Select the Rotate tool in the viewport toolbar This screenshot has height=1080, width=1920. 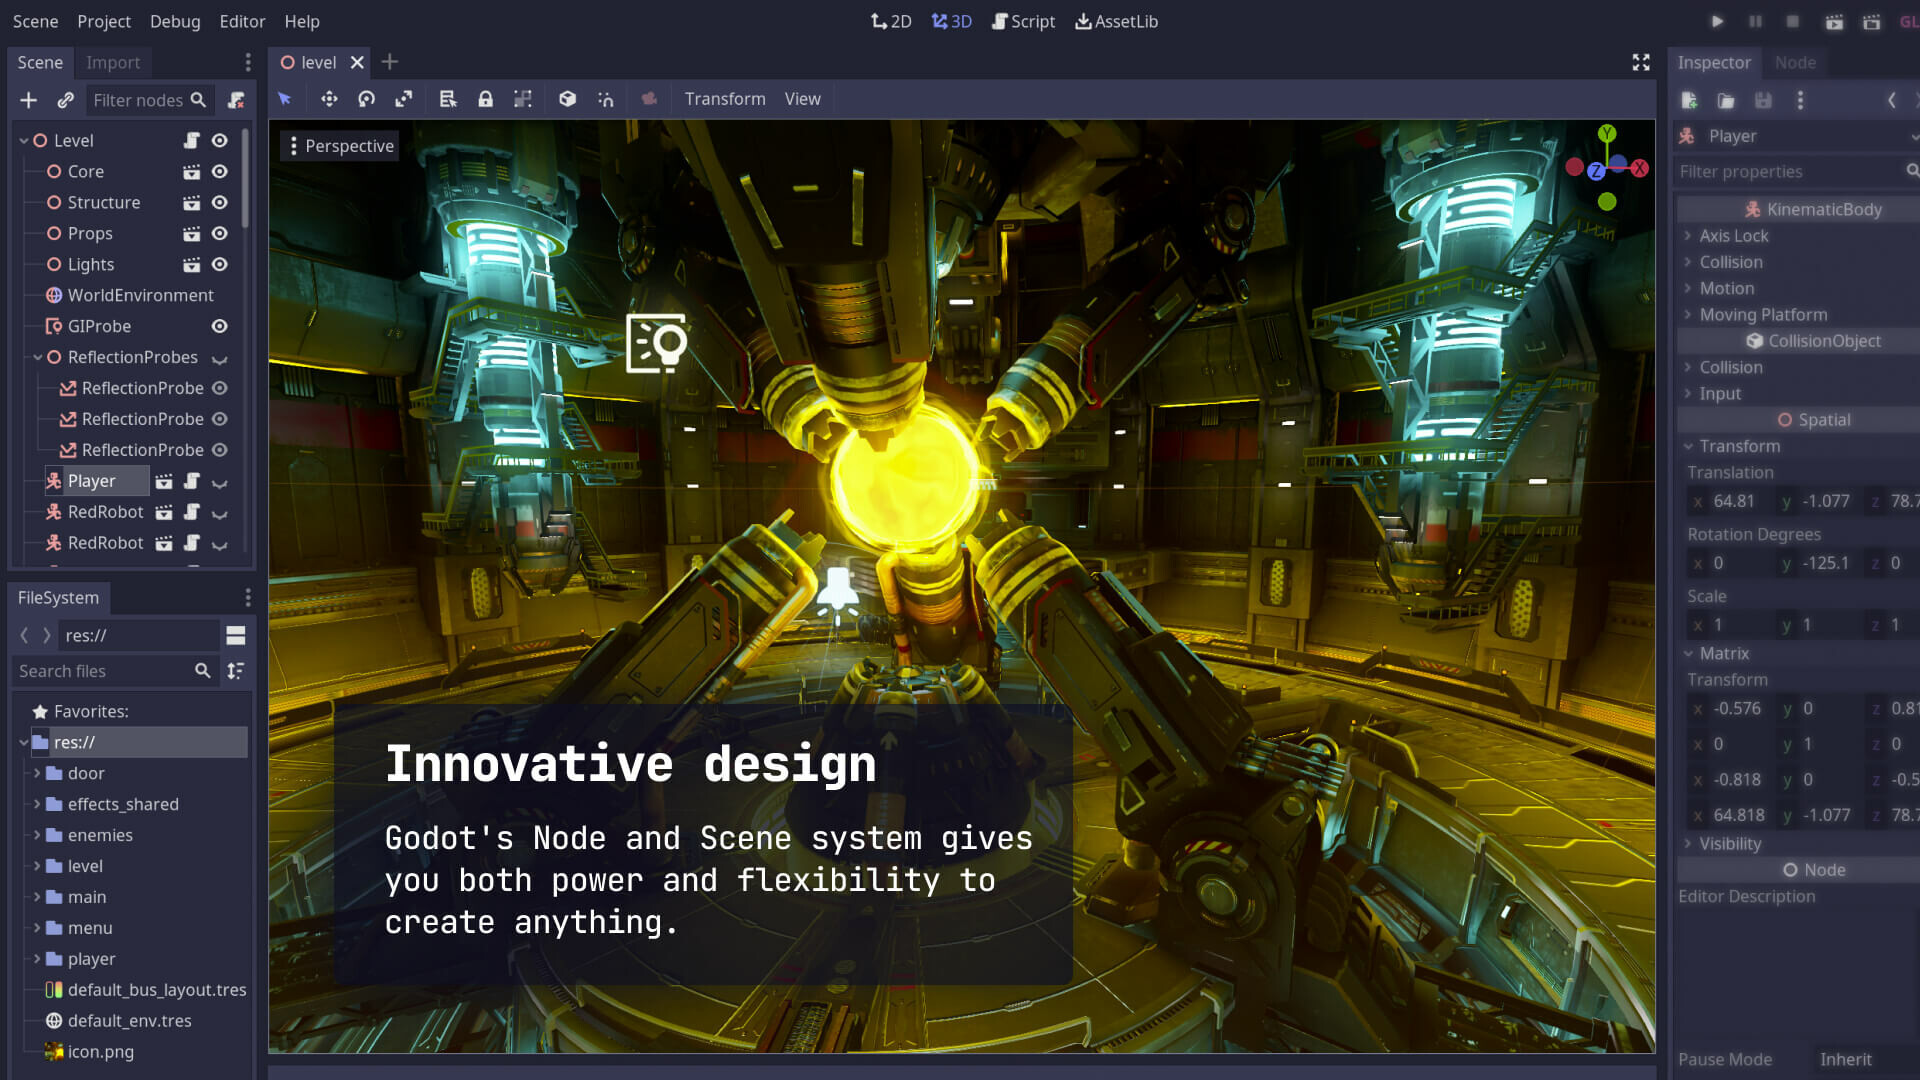click(x=366, y=99)
